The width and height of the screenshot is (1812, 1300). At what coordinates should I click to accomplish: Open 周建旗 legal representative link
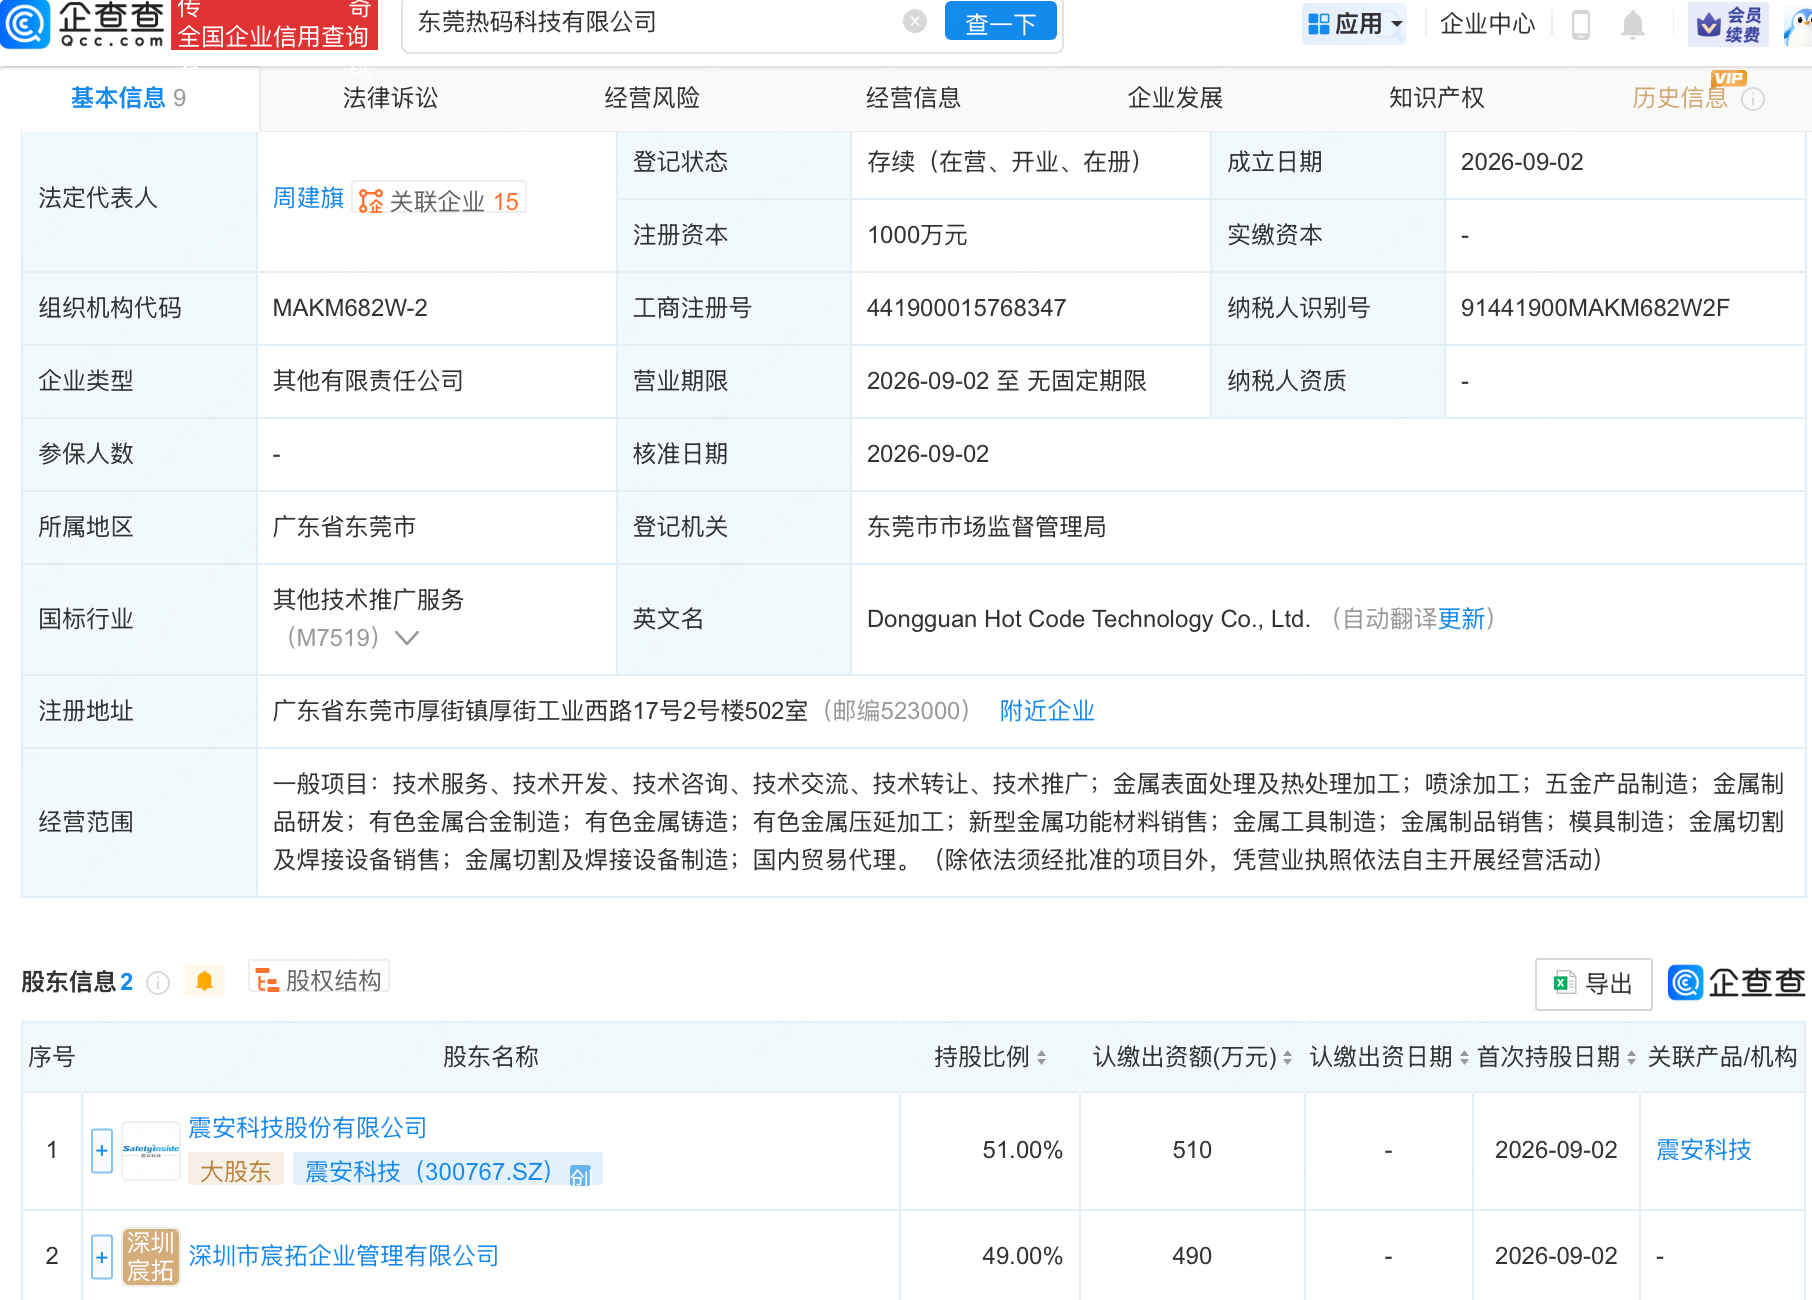coord(308,198)
